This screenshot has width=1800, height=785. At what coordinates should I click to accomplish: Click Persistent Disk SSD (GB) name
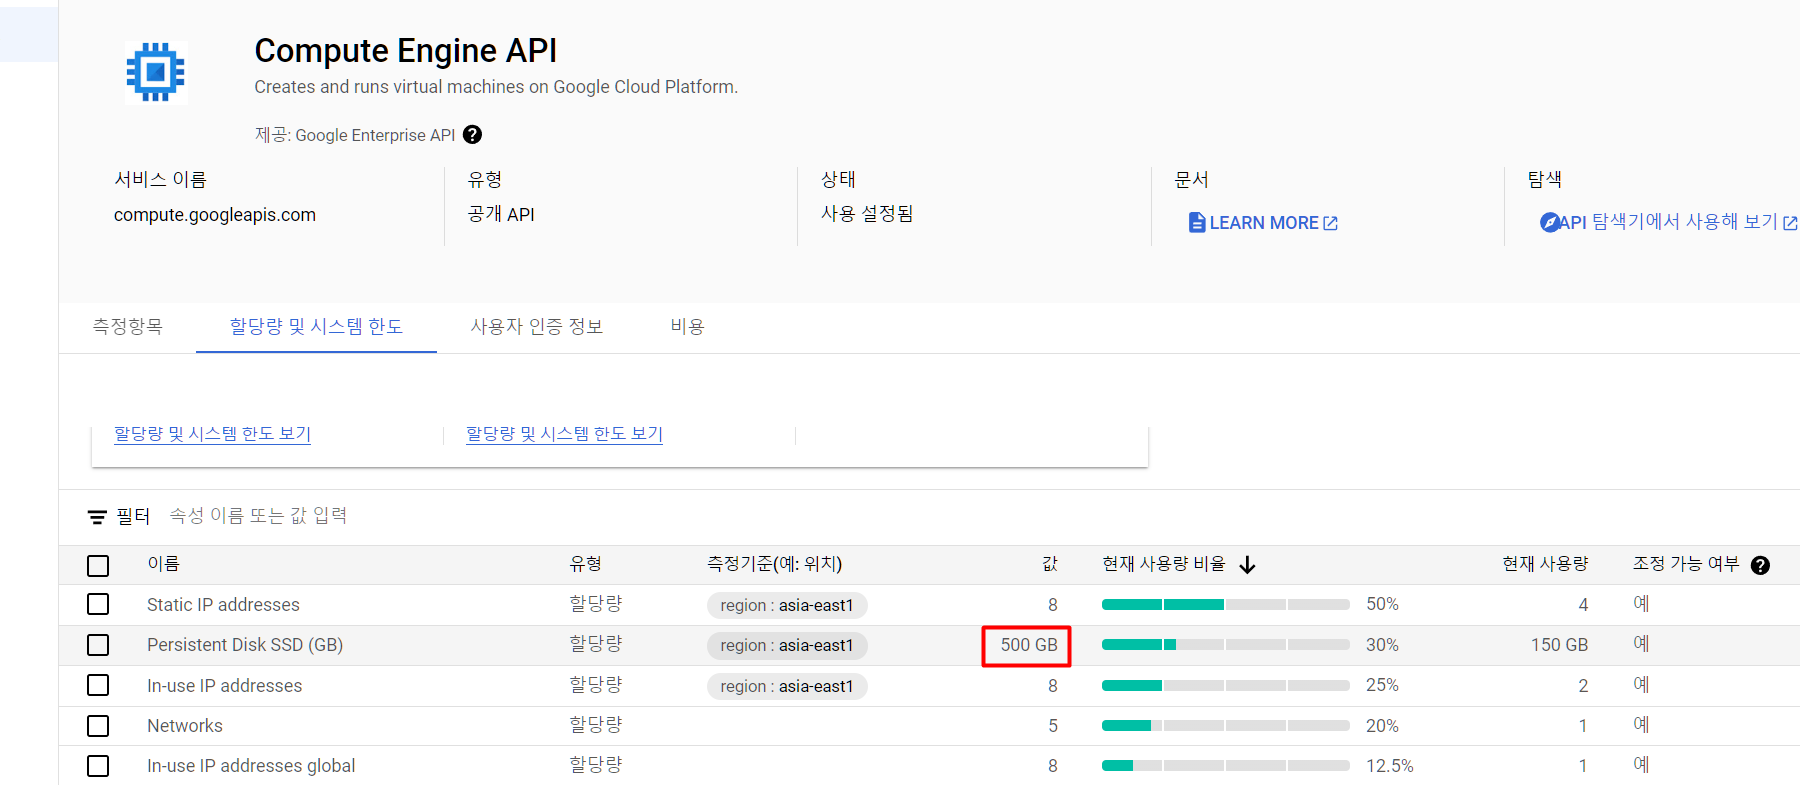[x=245, y=645]
